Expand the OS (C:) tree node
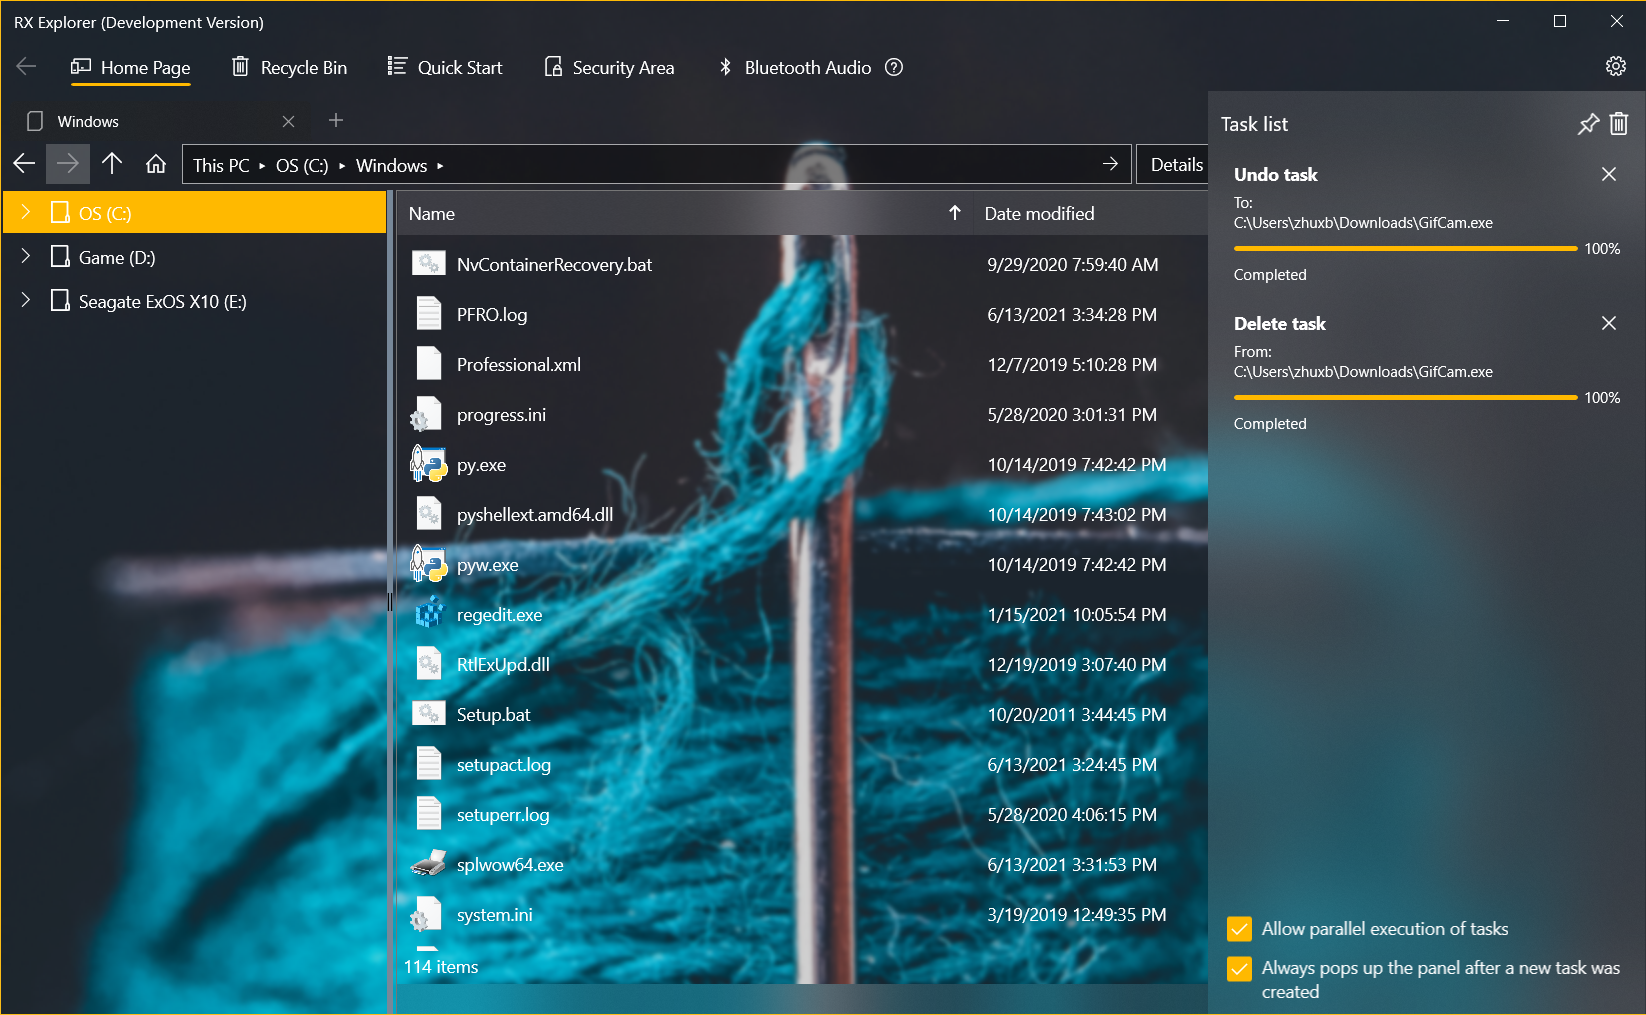1646x1015 pixels. (x=26, y=212)
